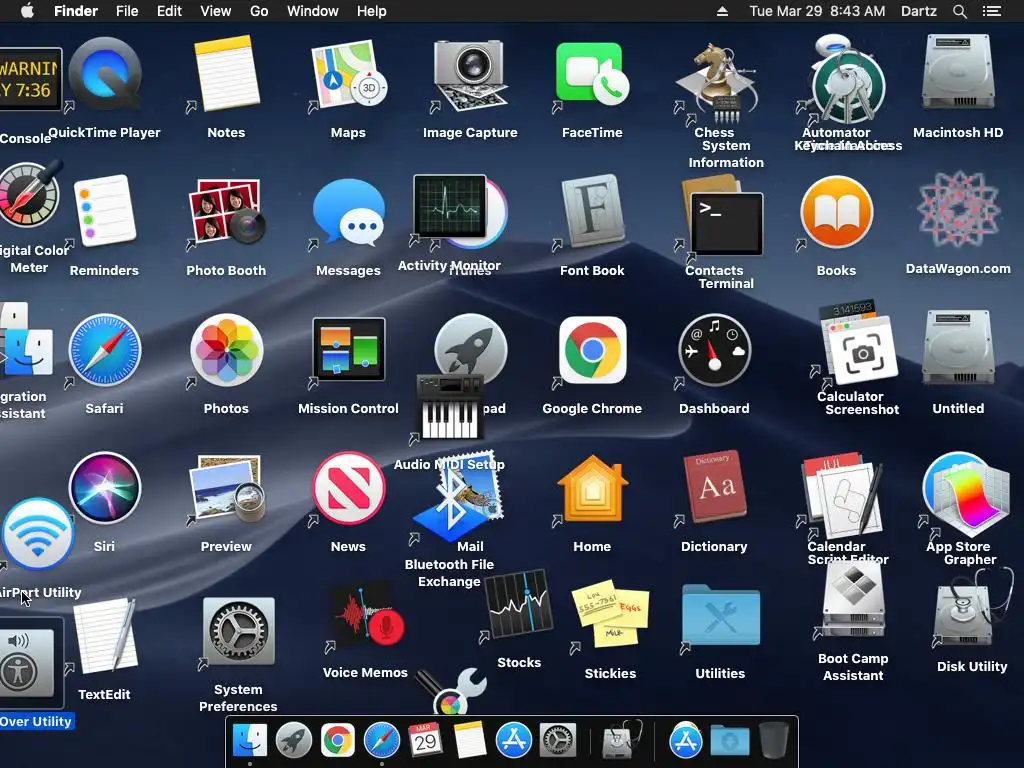Open the Messages desktop icon

coord(348,211)
